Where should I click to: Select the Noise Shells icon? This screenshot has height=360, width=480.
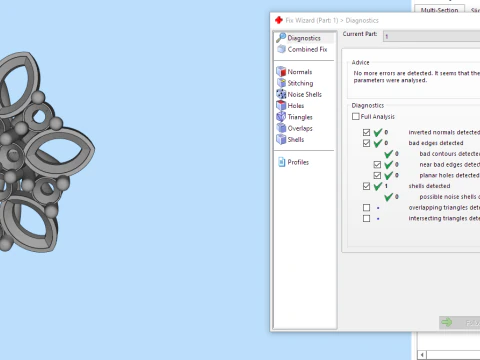(281, 94)
